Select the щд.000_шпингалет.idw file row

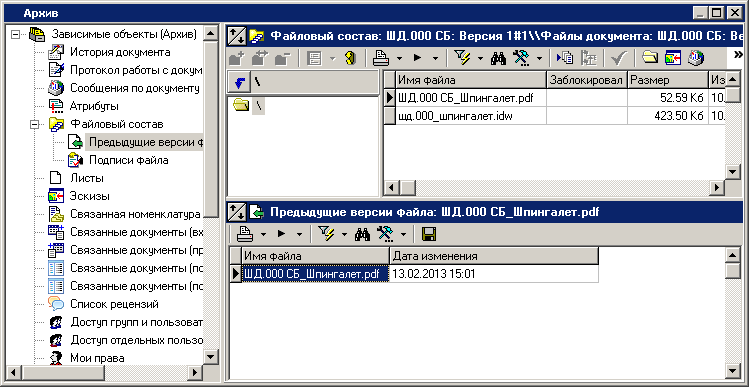point(555,116)
